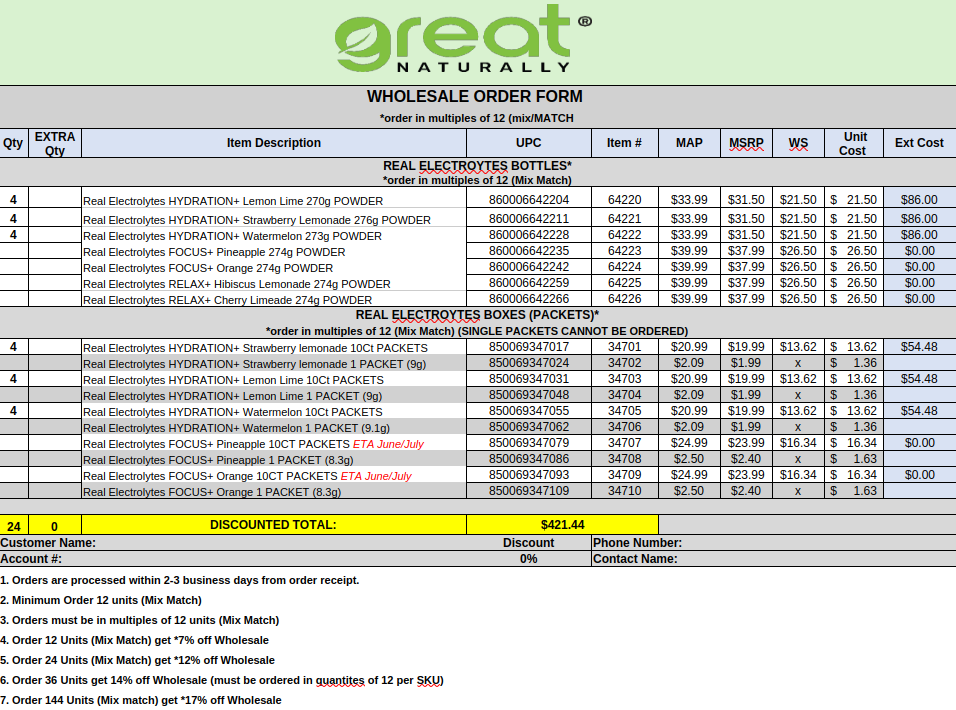Click the EXTRA Qty column header

[54, 143]
